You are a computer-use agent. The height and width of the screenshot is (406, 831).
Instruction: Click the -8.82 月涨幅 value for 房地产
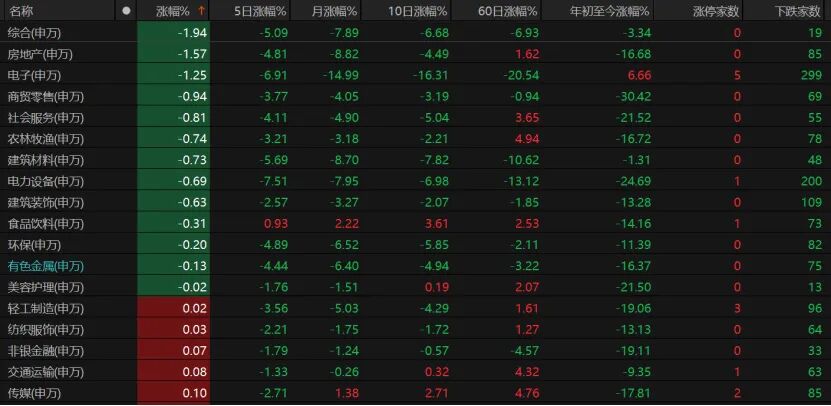[x=344, y=54]
